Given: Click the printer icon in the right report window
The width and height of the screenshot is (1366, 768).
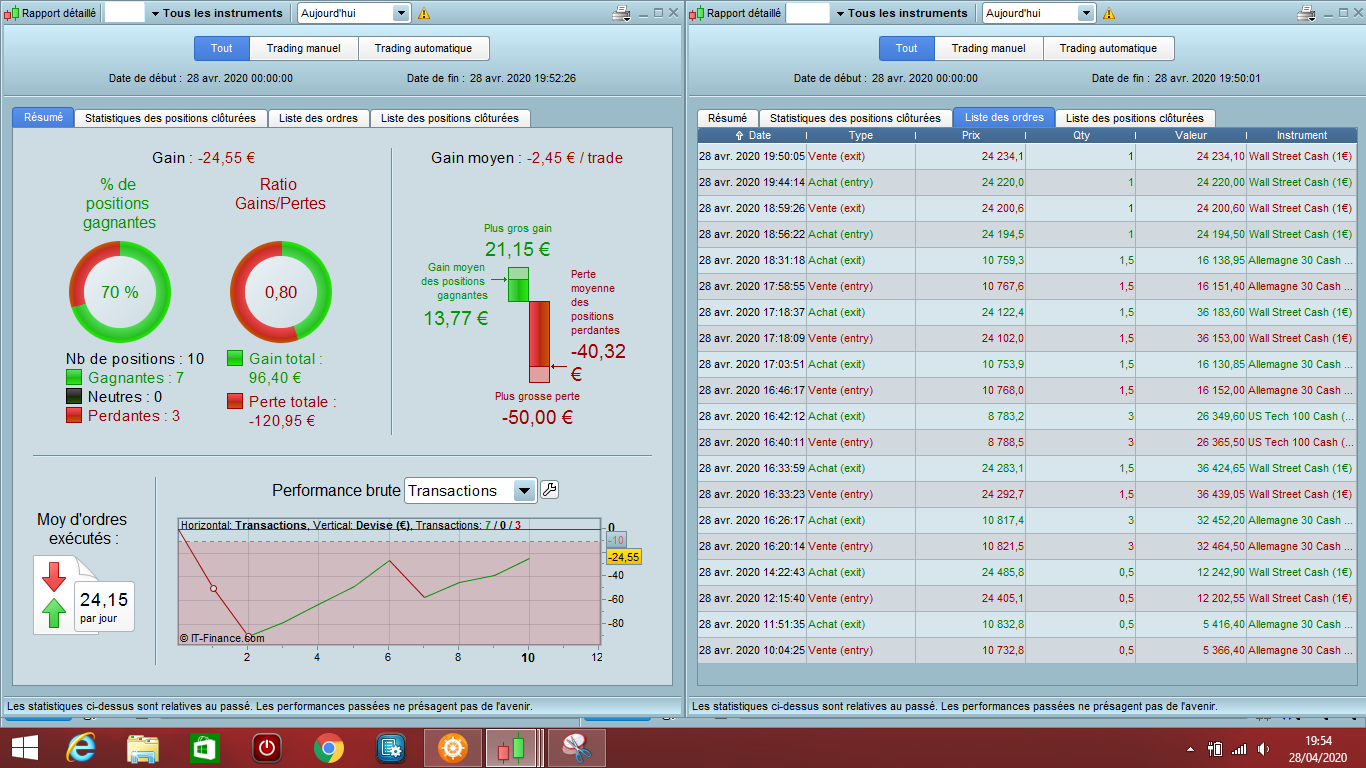Looking at the screenshot, I should pos(1306,13).
